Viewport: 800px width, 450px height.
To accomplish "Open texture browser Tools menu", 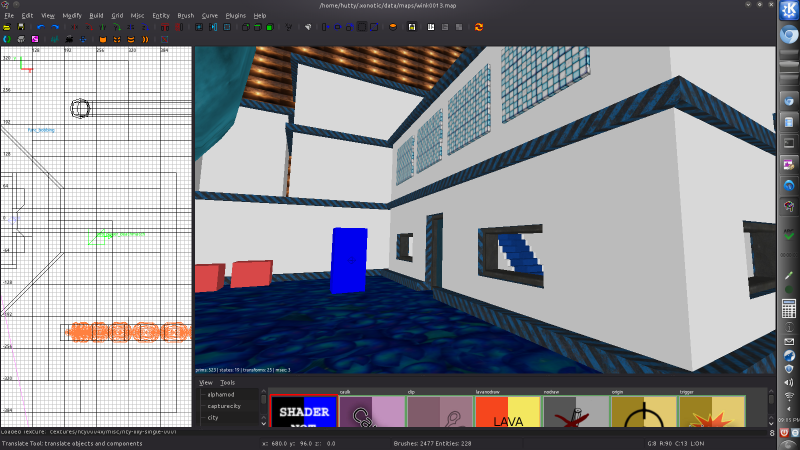I will tap(227, 382).
